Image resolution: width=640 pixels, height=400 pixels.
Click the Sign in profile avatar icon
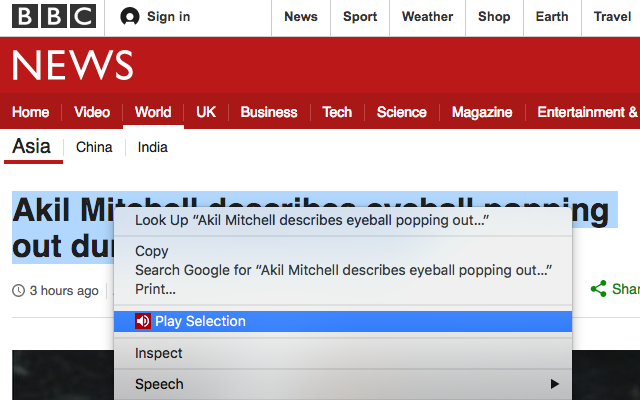[130, 17]
